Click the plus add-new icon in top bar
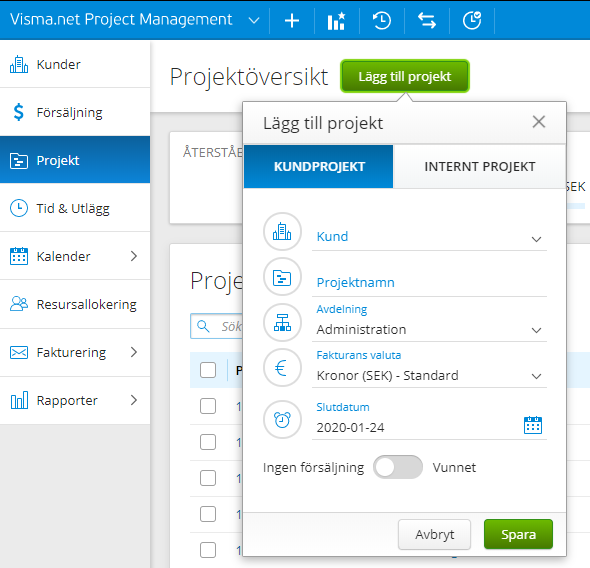Viewport: 590px width, 568px height. [292, 21]
